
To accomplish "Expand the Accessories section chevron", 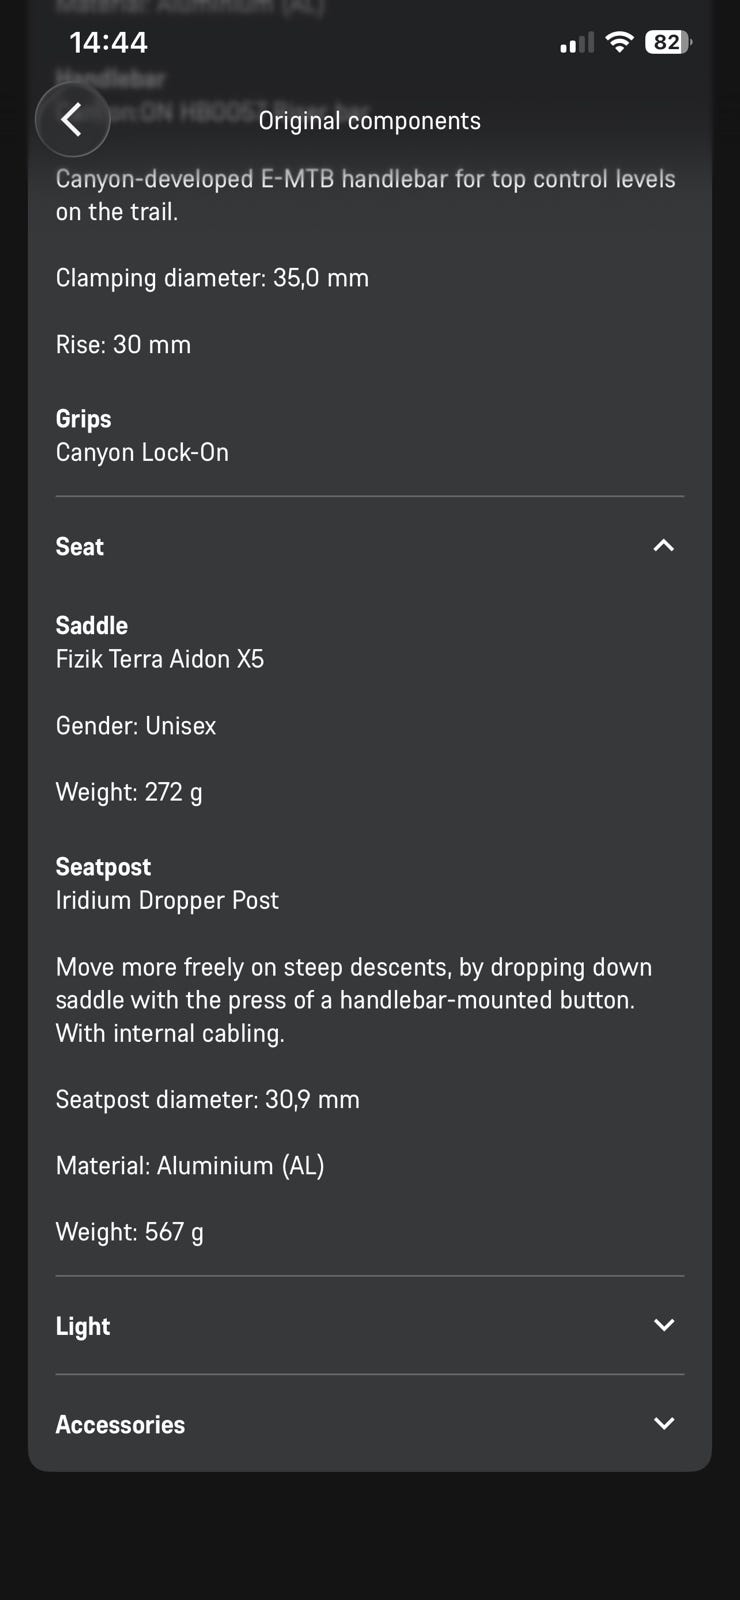I will click(x=664, y=1423).
